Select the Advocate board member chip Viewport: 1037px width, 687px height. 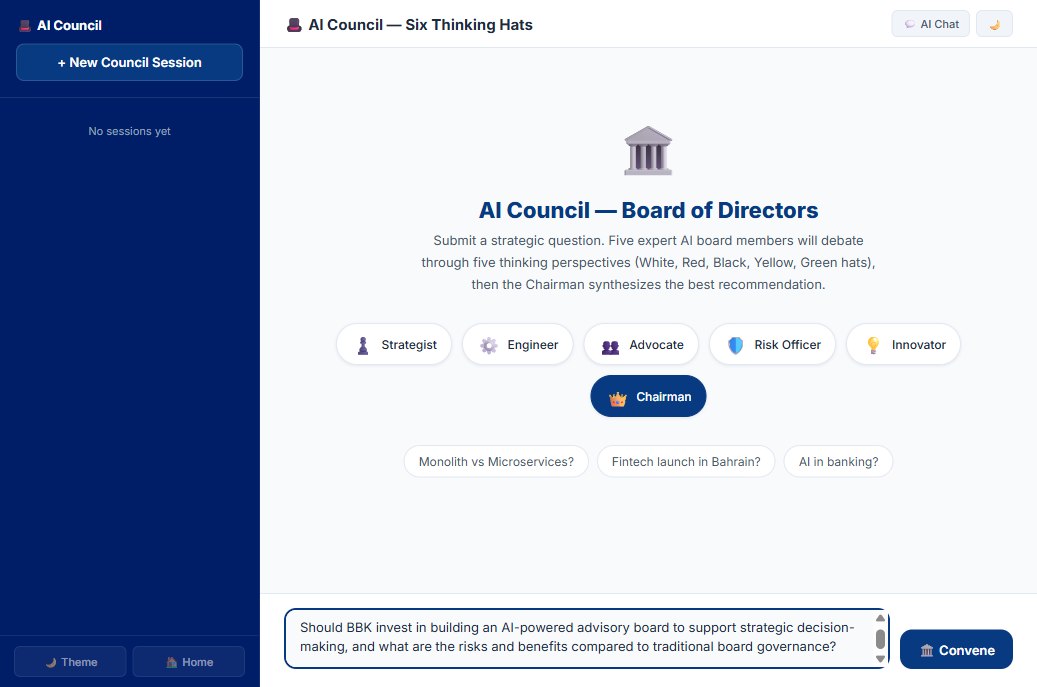click(642, 344)
